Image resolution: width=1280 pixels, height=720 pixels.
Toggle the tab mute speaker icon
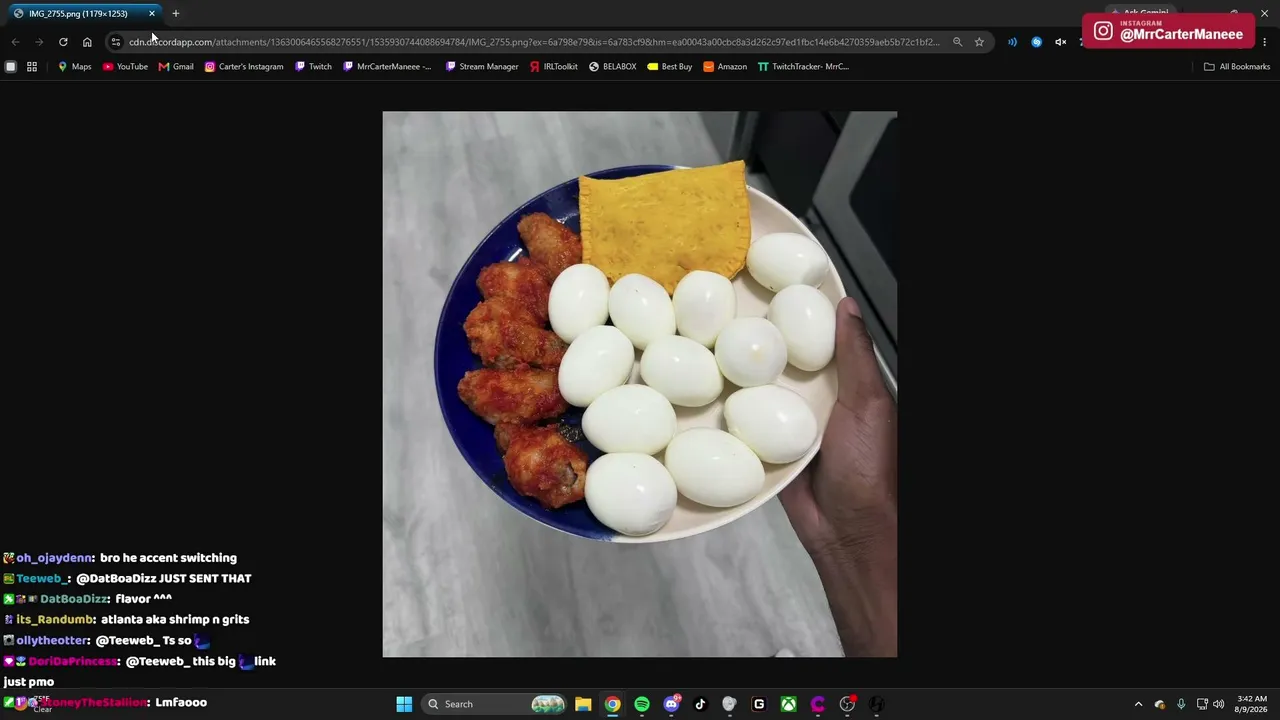pos(1060,42)
